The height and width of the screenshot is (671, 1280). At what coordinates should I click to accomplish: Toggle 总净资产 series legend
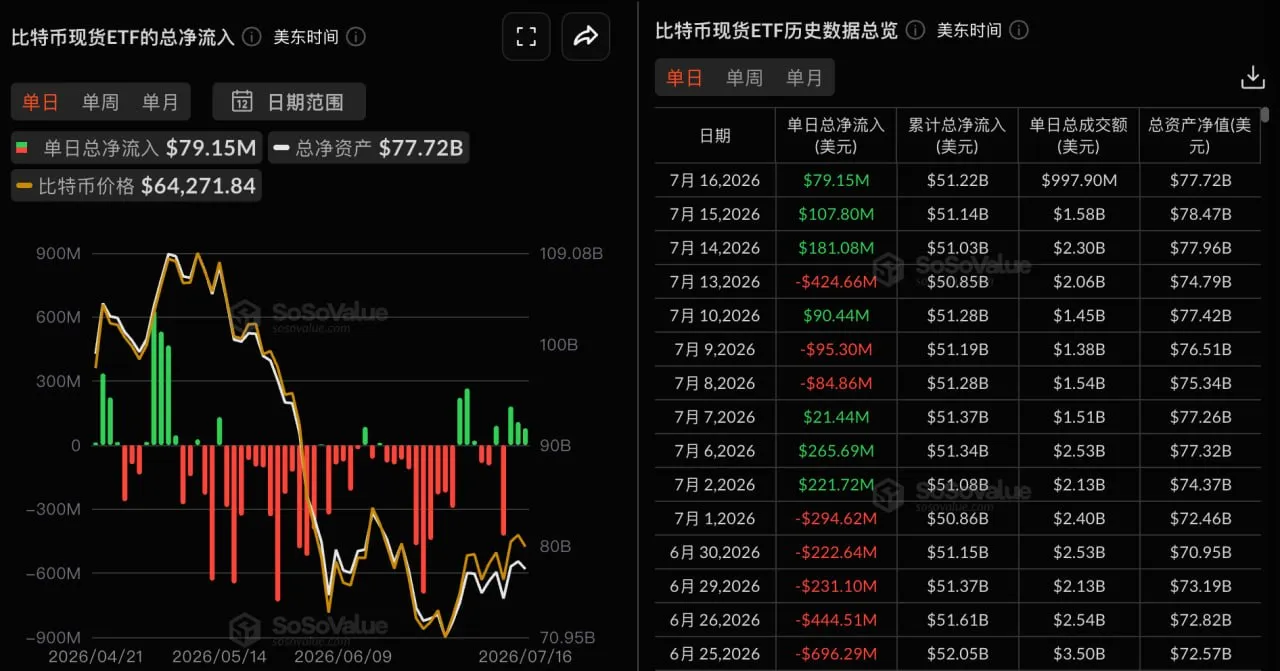tap(368, 149)
